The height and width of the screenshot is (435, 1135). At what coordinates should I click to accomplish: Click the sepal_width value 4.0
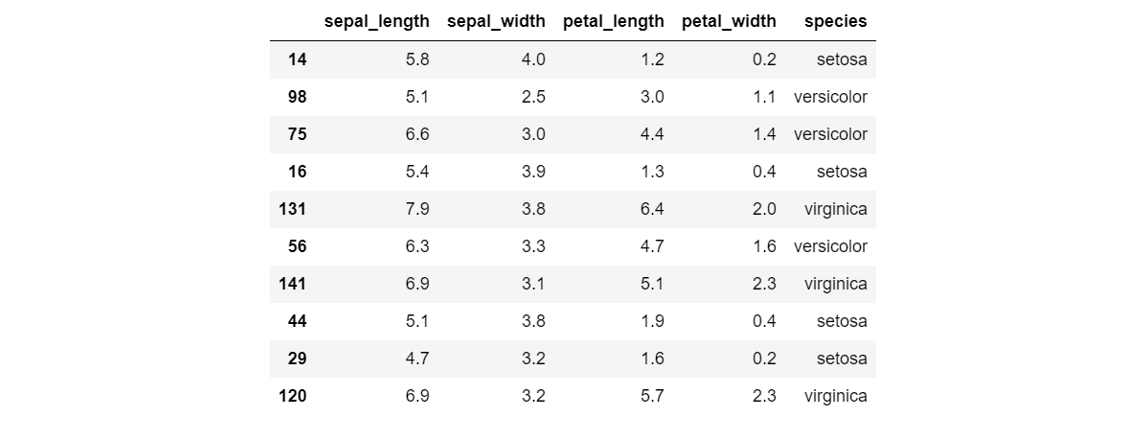(x=533, y=59)
